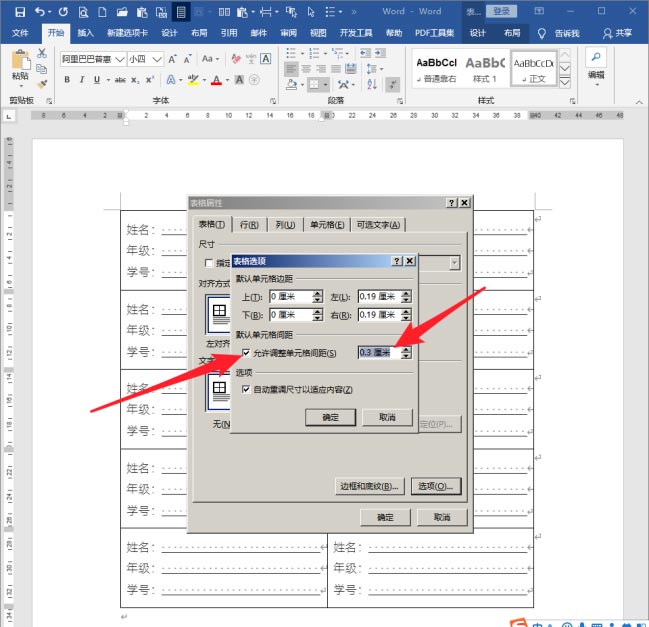The width and height of the screenshot is (649, 627).
Task: Click the 上 top margin input field
Action: point(290,297)
